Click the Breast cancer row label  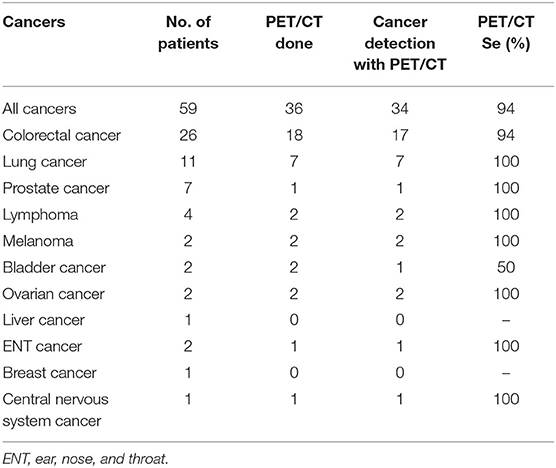point(50,373)
